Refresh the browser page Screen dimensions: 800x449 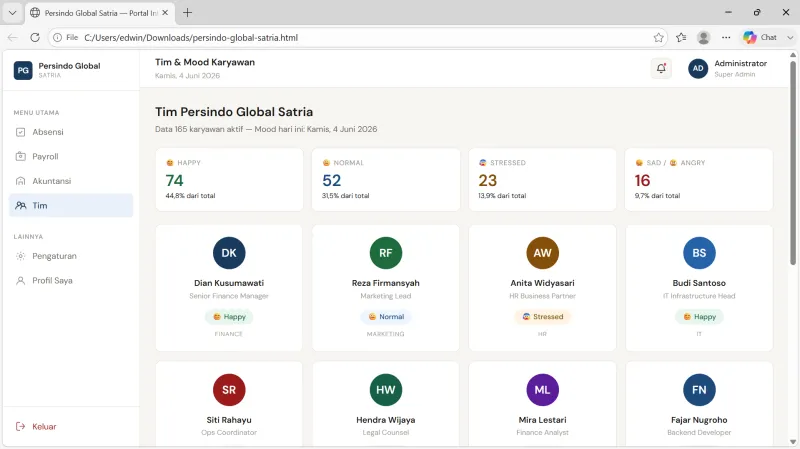click(35, 37)
